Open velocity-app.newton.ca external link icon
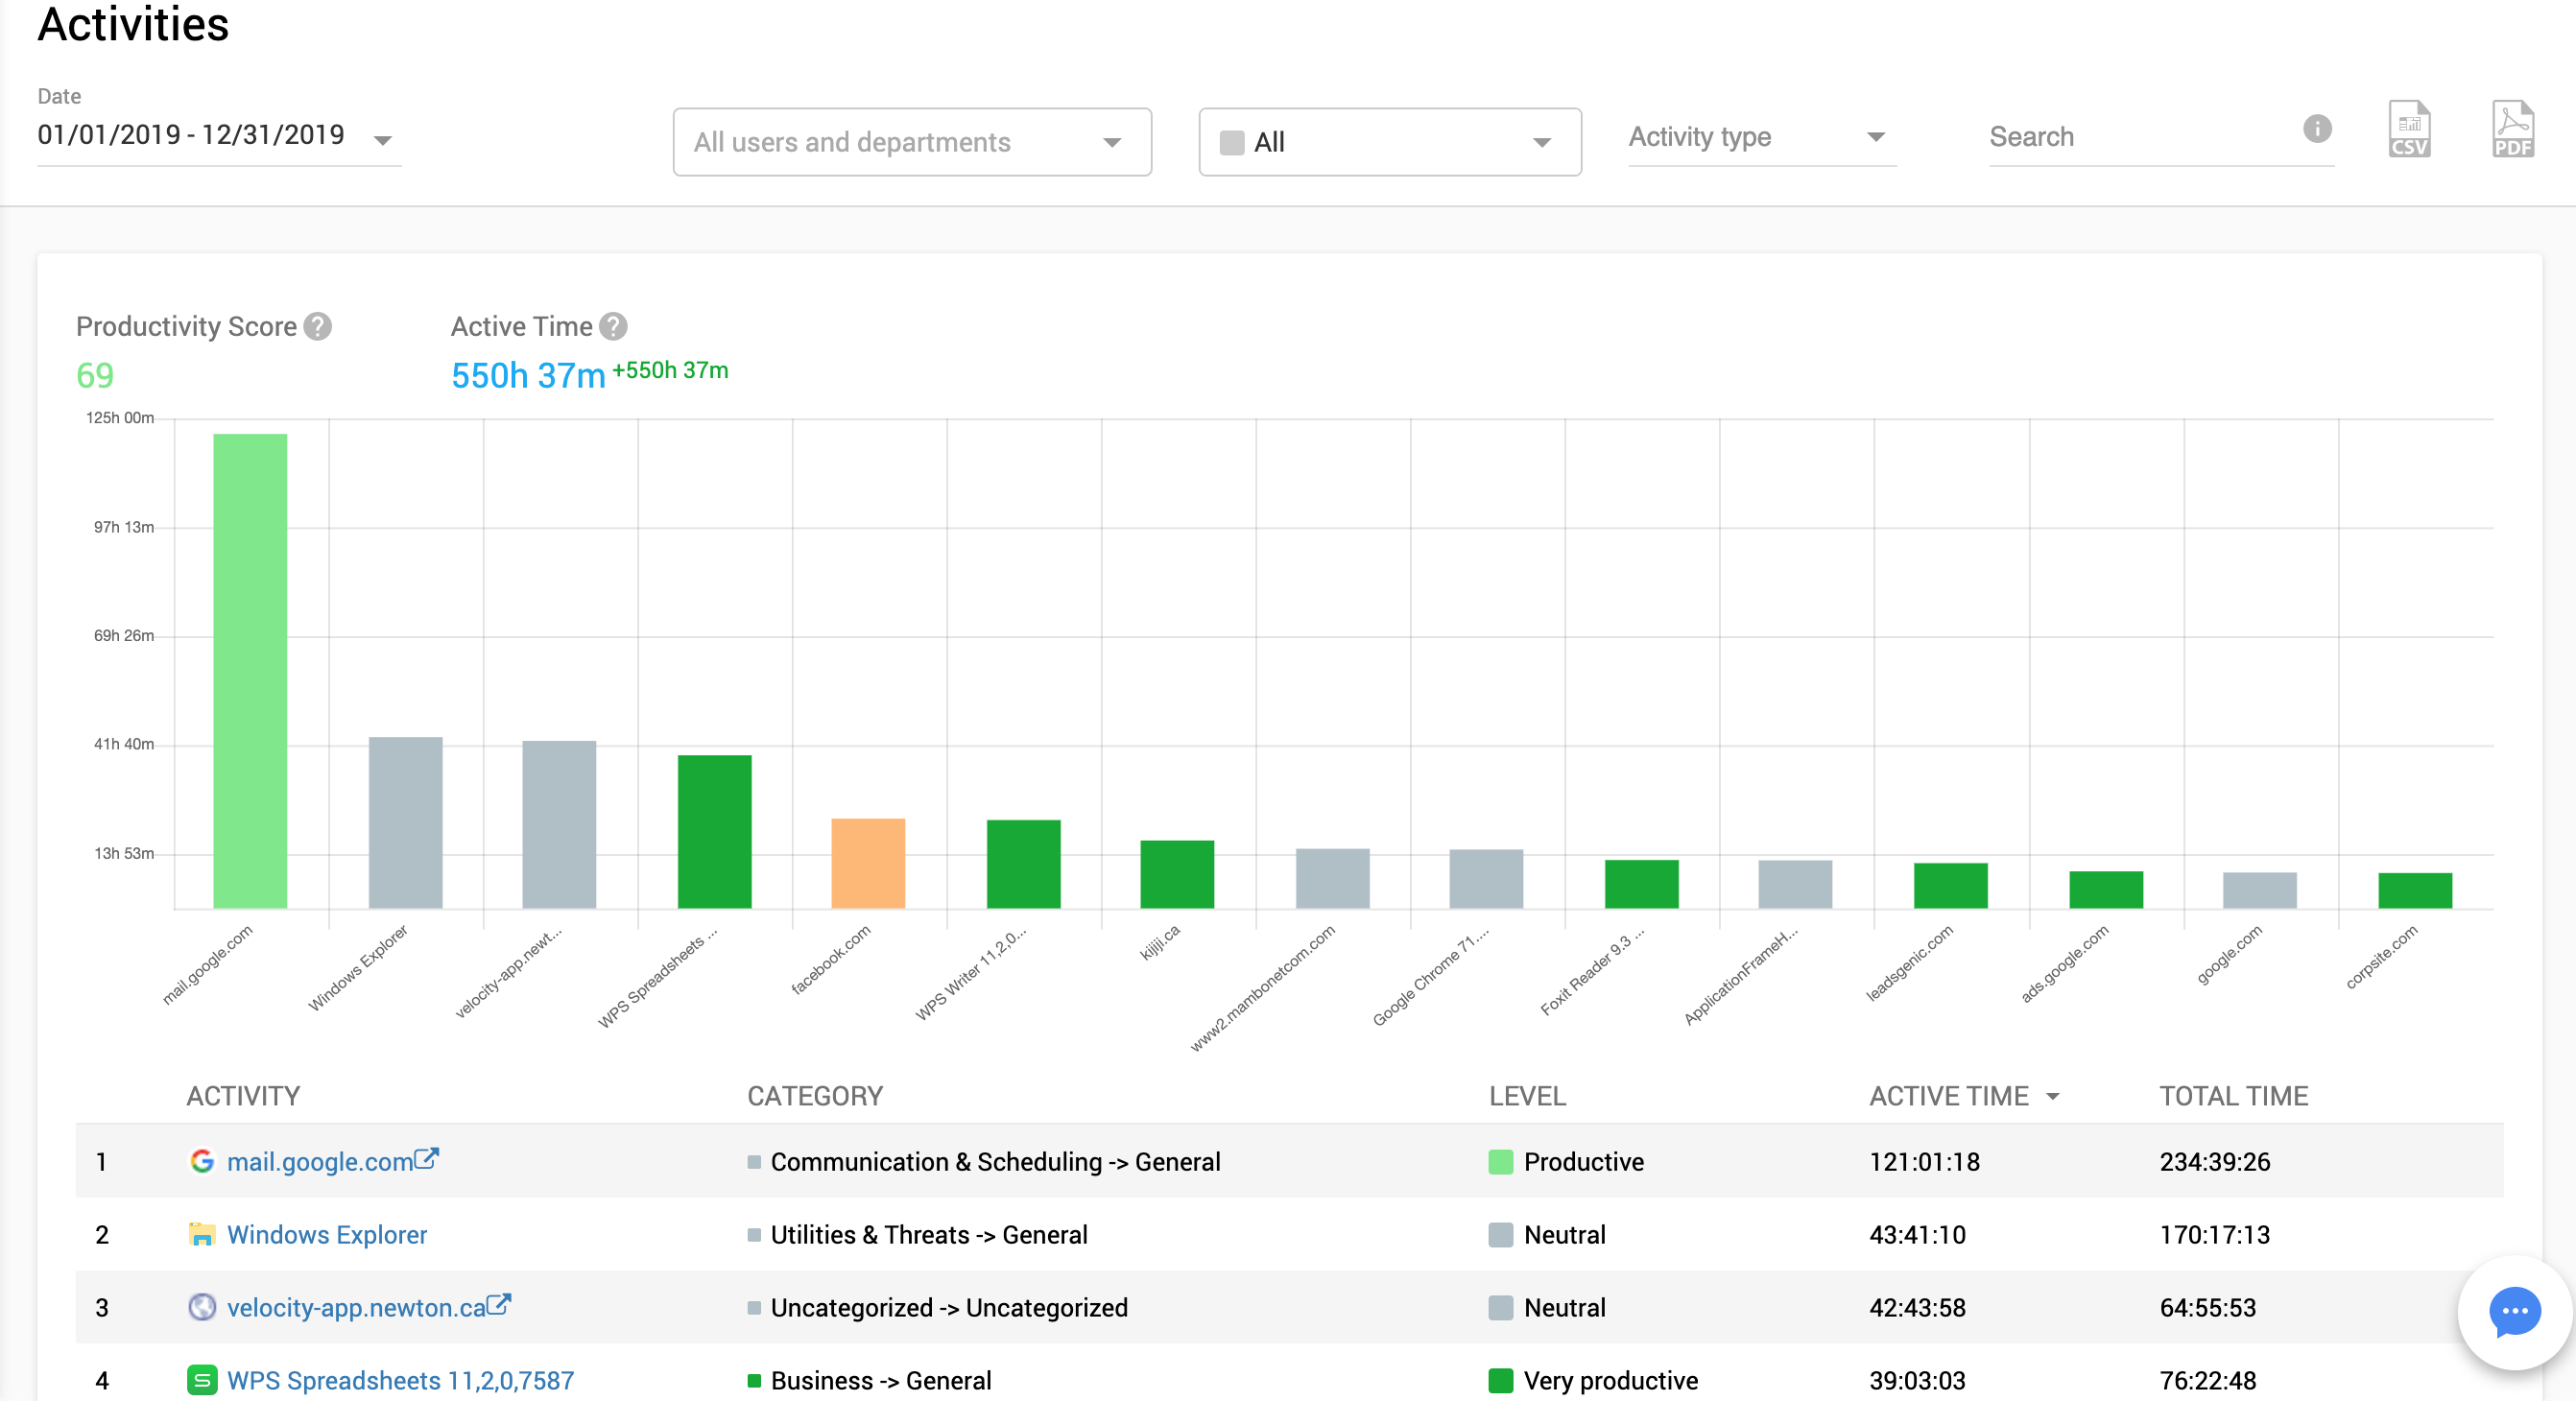Image resolution: width=2576 pixels, height=1401 pixels. 499,1305
